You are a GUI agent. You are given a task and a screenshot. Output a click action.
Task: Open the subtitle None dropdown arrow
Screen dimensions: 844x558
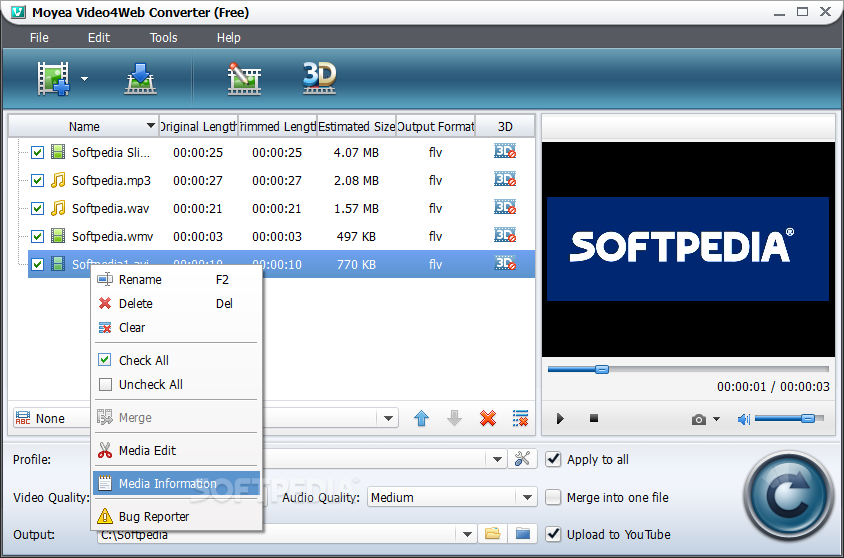pyautogui.click(x=388, y=418)
